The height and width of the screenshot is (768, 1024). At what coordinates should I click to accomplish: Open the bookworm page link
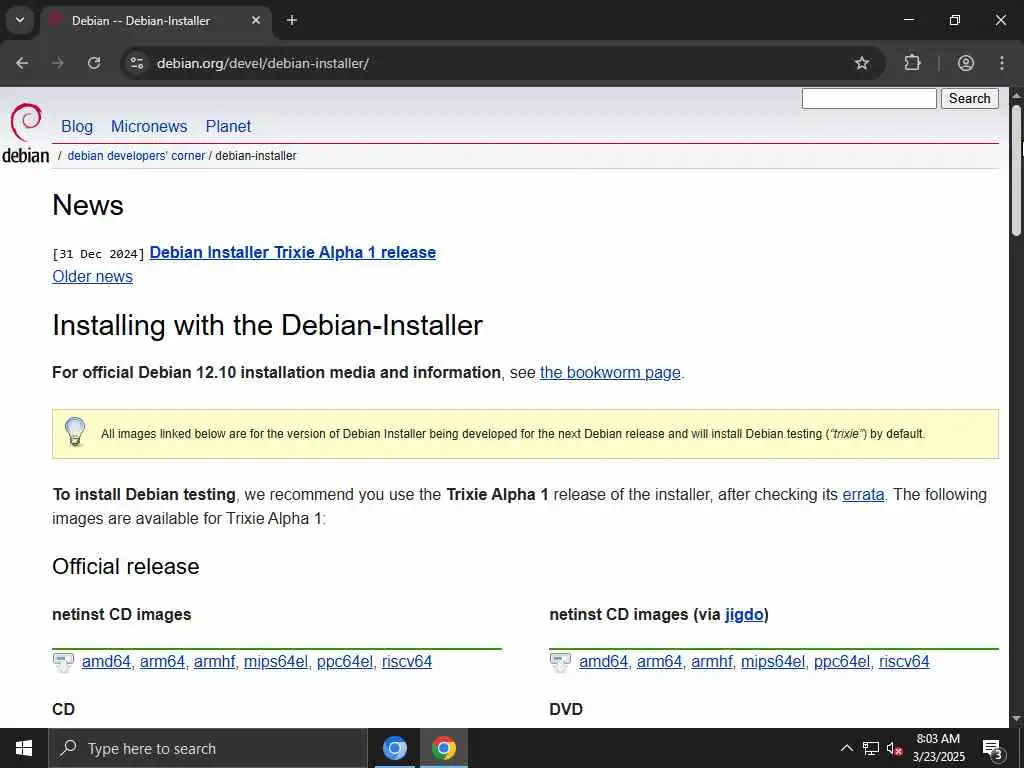pos(610,373)
